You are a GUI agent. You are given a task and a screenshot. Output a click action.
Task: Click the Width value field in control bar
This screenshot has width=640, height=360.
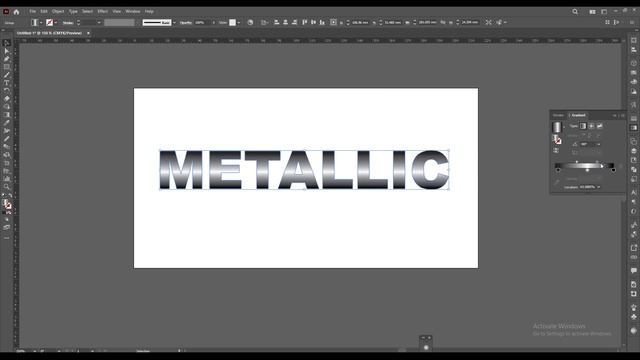[x=427, y=22]
